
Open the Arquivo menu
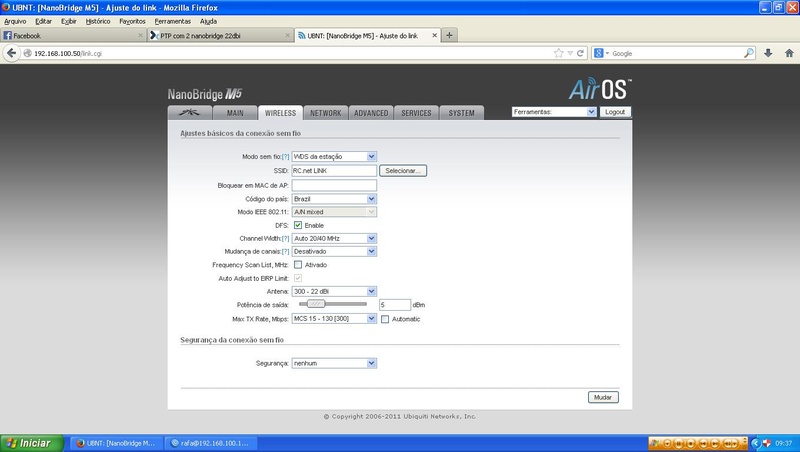tap(15, 21)
